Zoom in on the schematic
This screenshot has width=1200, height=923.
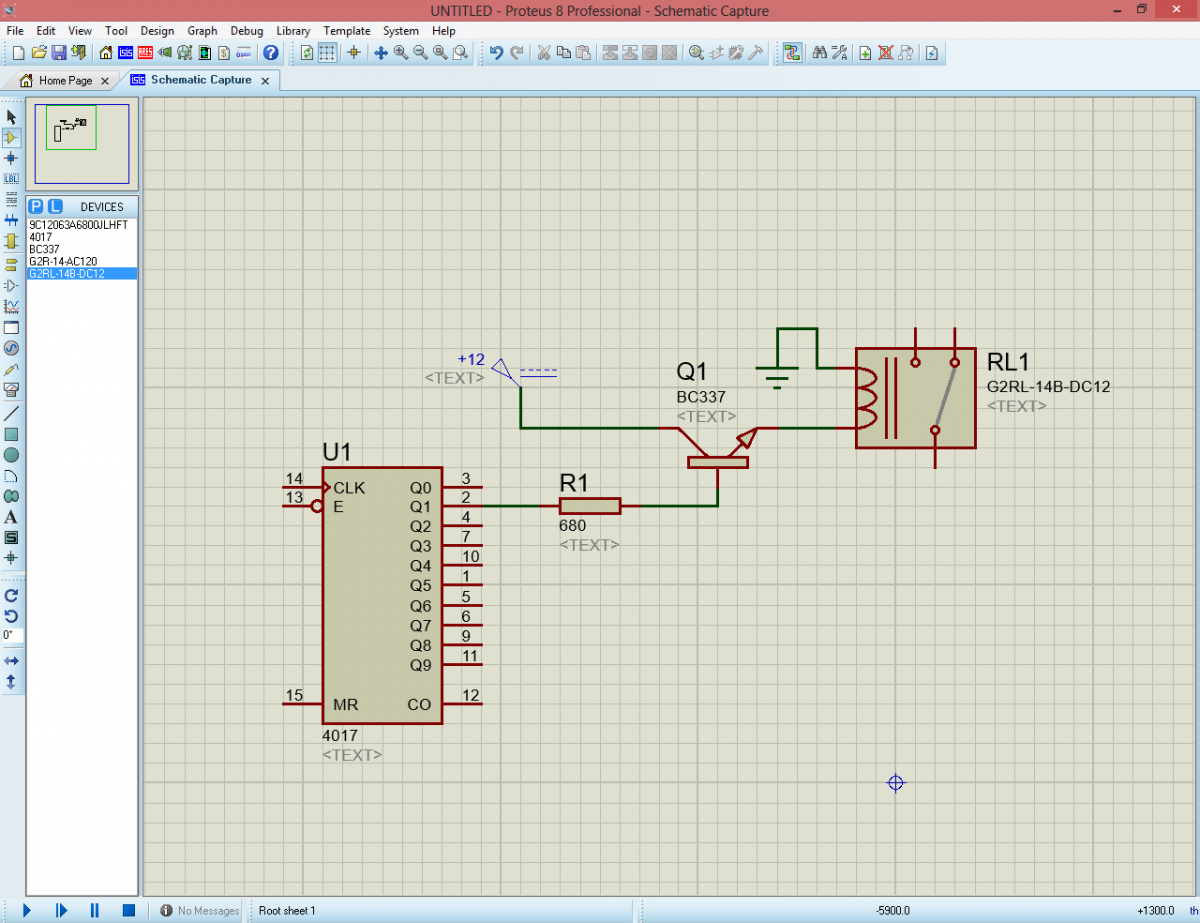(401, 53)
